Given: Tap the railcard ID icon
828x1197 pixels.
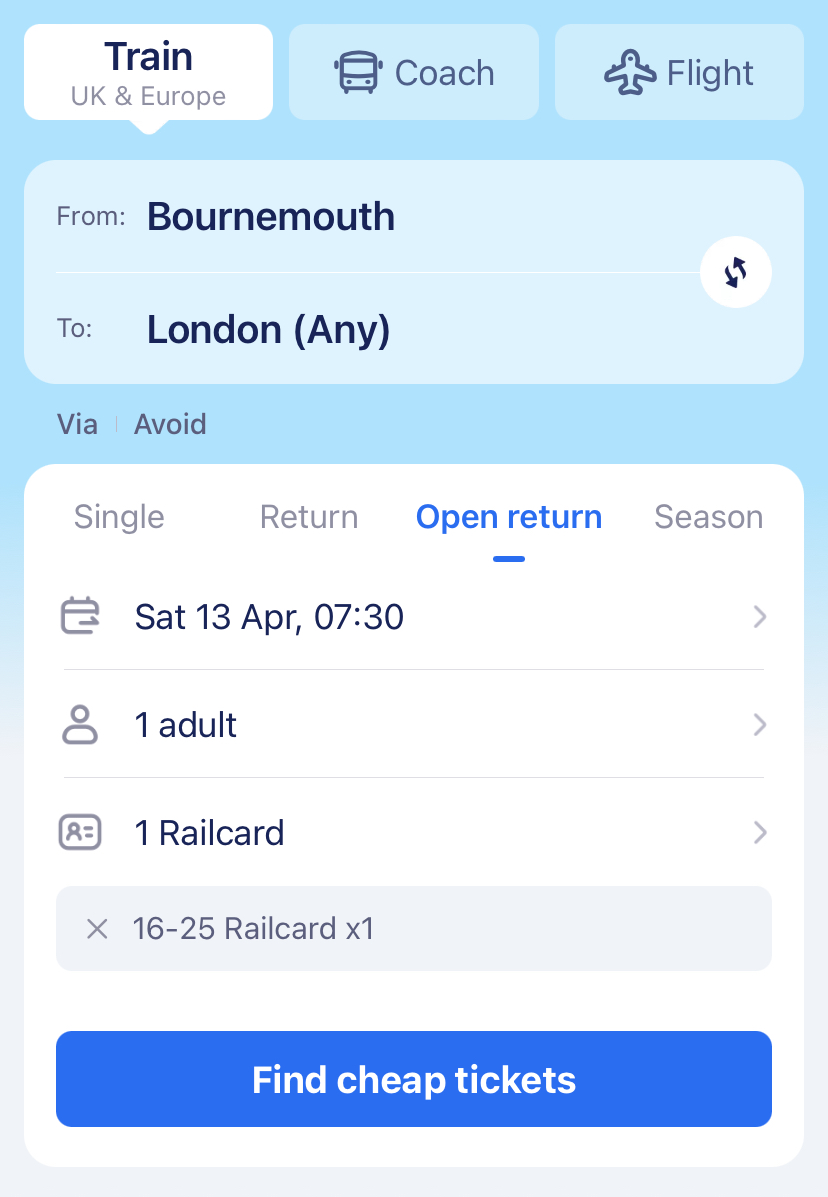Looking at the screenshot, I should 80,832.
